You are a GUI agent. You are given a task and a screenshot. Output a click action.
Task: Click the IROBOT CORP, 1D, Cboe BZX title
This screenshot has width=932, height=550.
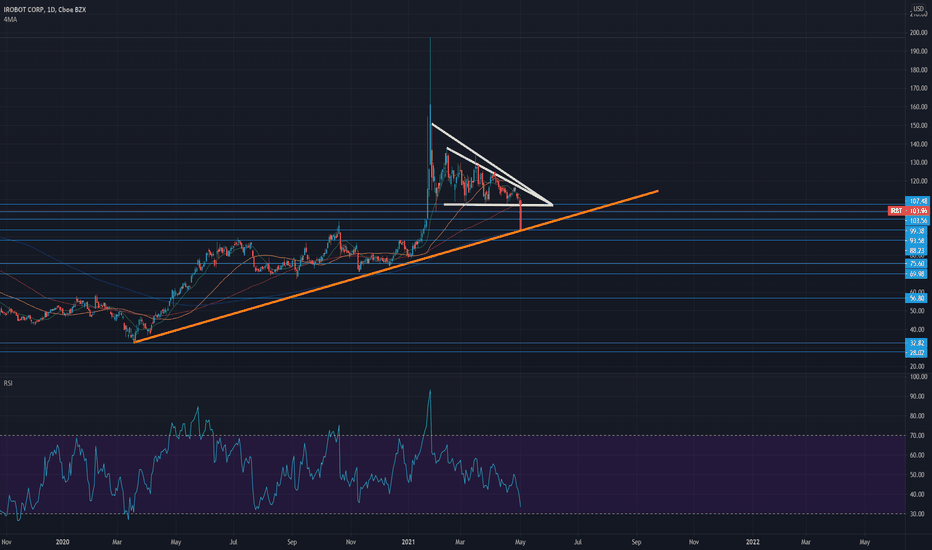click(45, 10)
